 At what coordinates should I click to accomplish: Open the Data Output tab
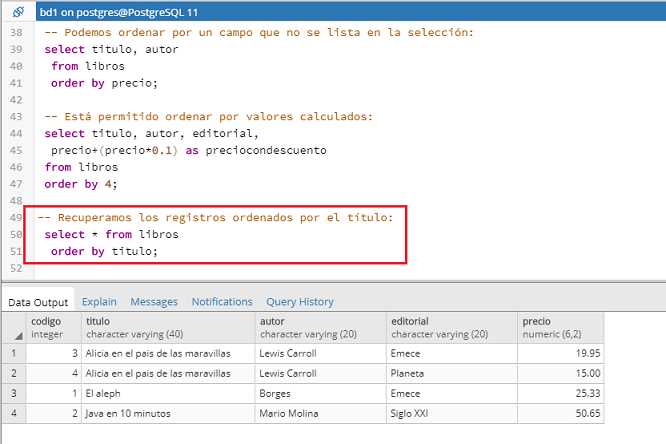click(38, 302)
